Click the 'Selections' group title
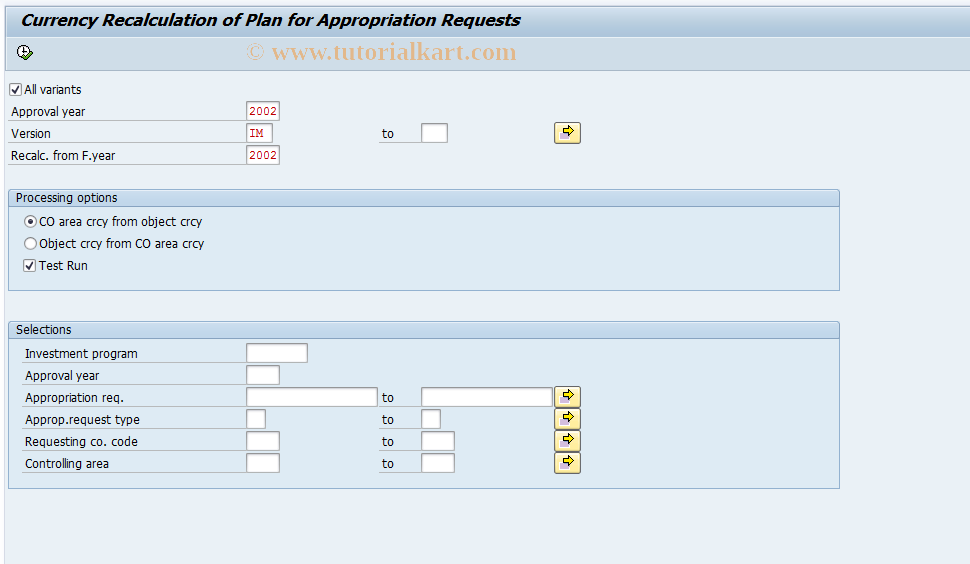The height and width of the screenshot is (564, 970). 43,330
